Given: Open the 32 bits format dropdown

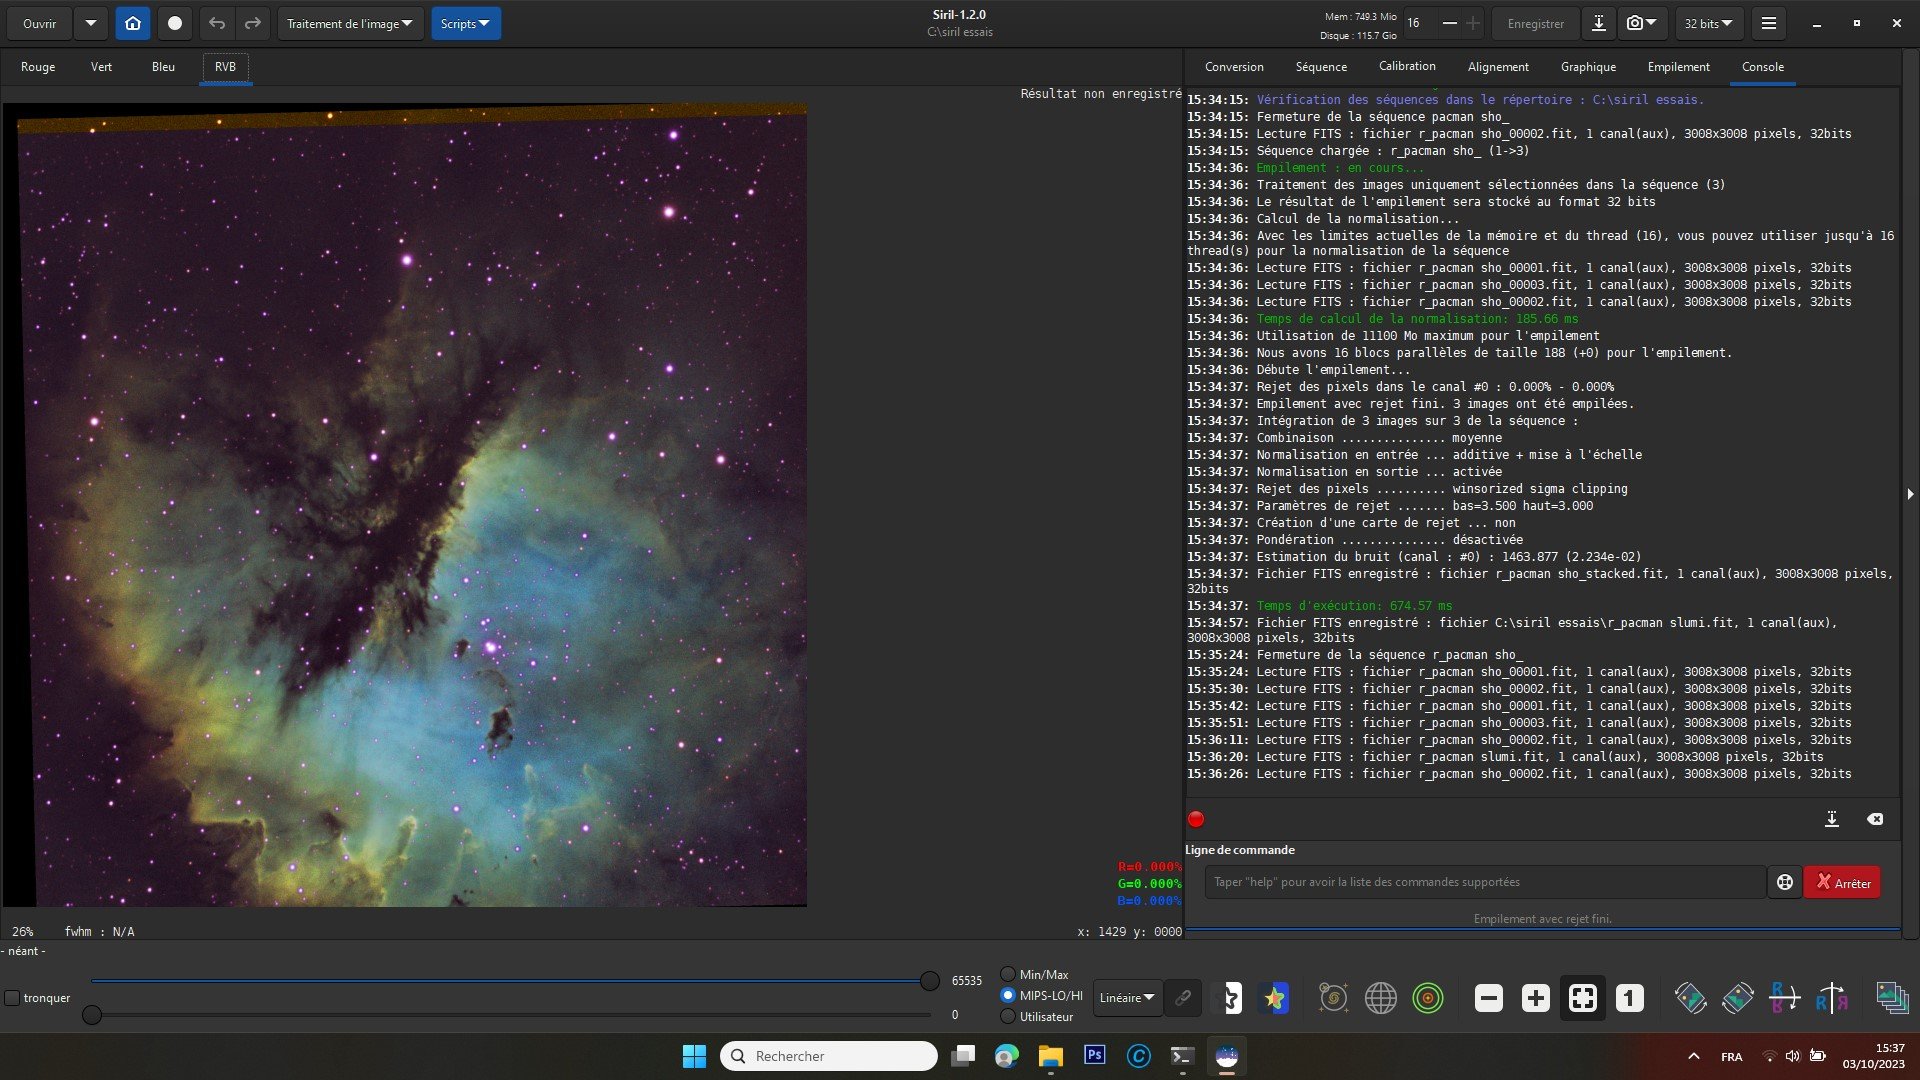Looking at the screenshot, I should coord(1709,23).
